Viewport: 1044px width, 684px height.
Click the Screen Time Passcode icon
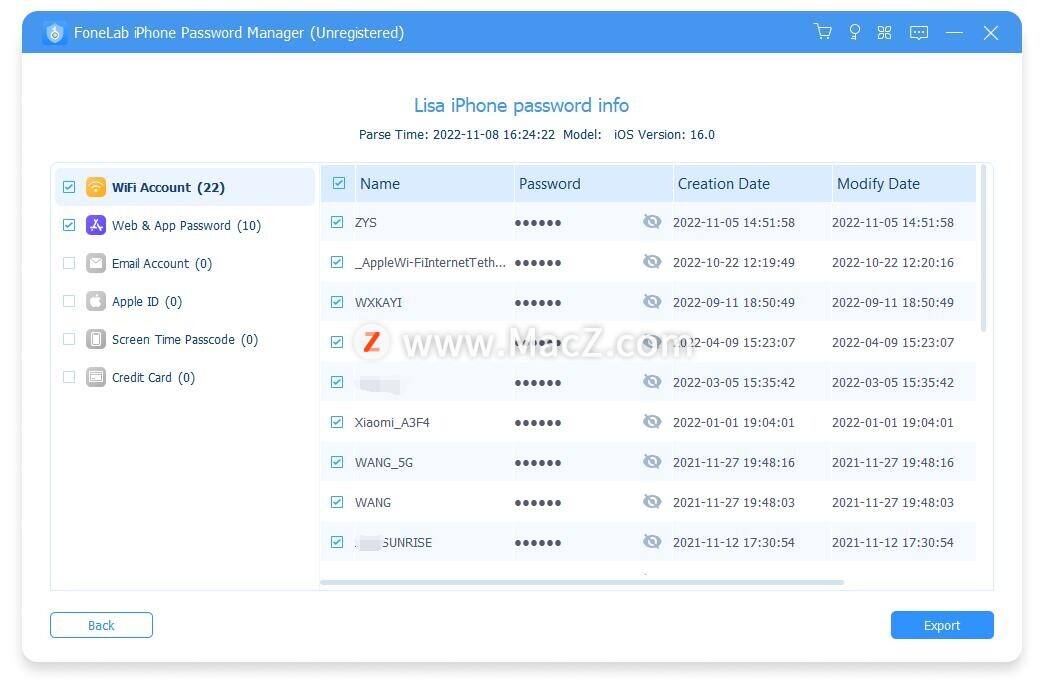[96, 339]
